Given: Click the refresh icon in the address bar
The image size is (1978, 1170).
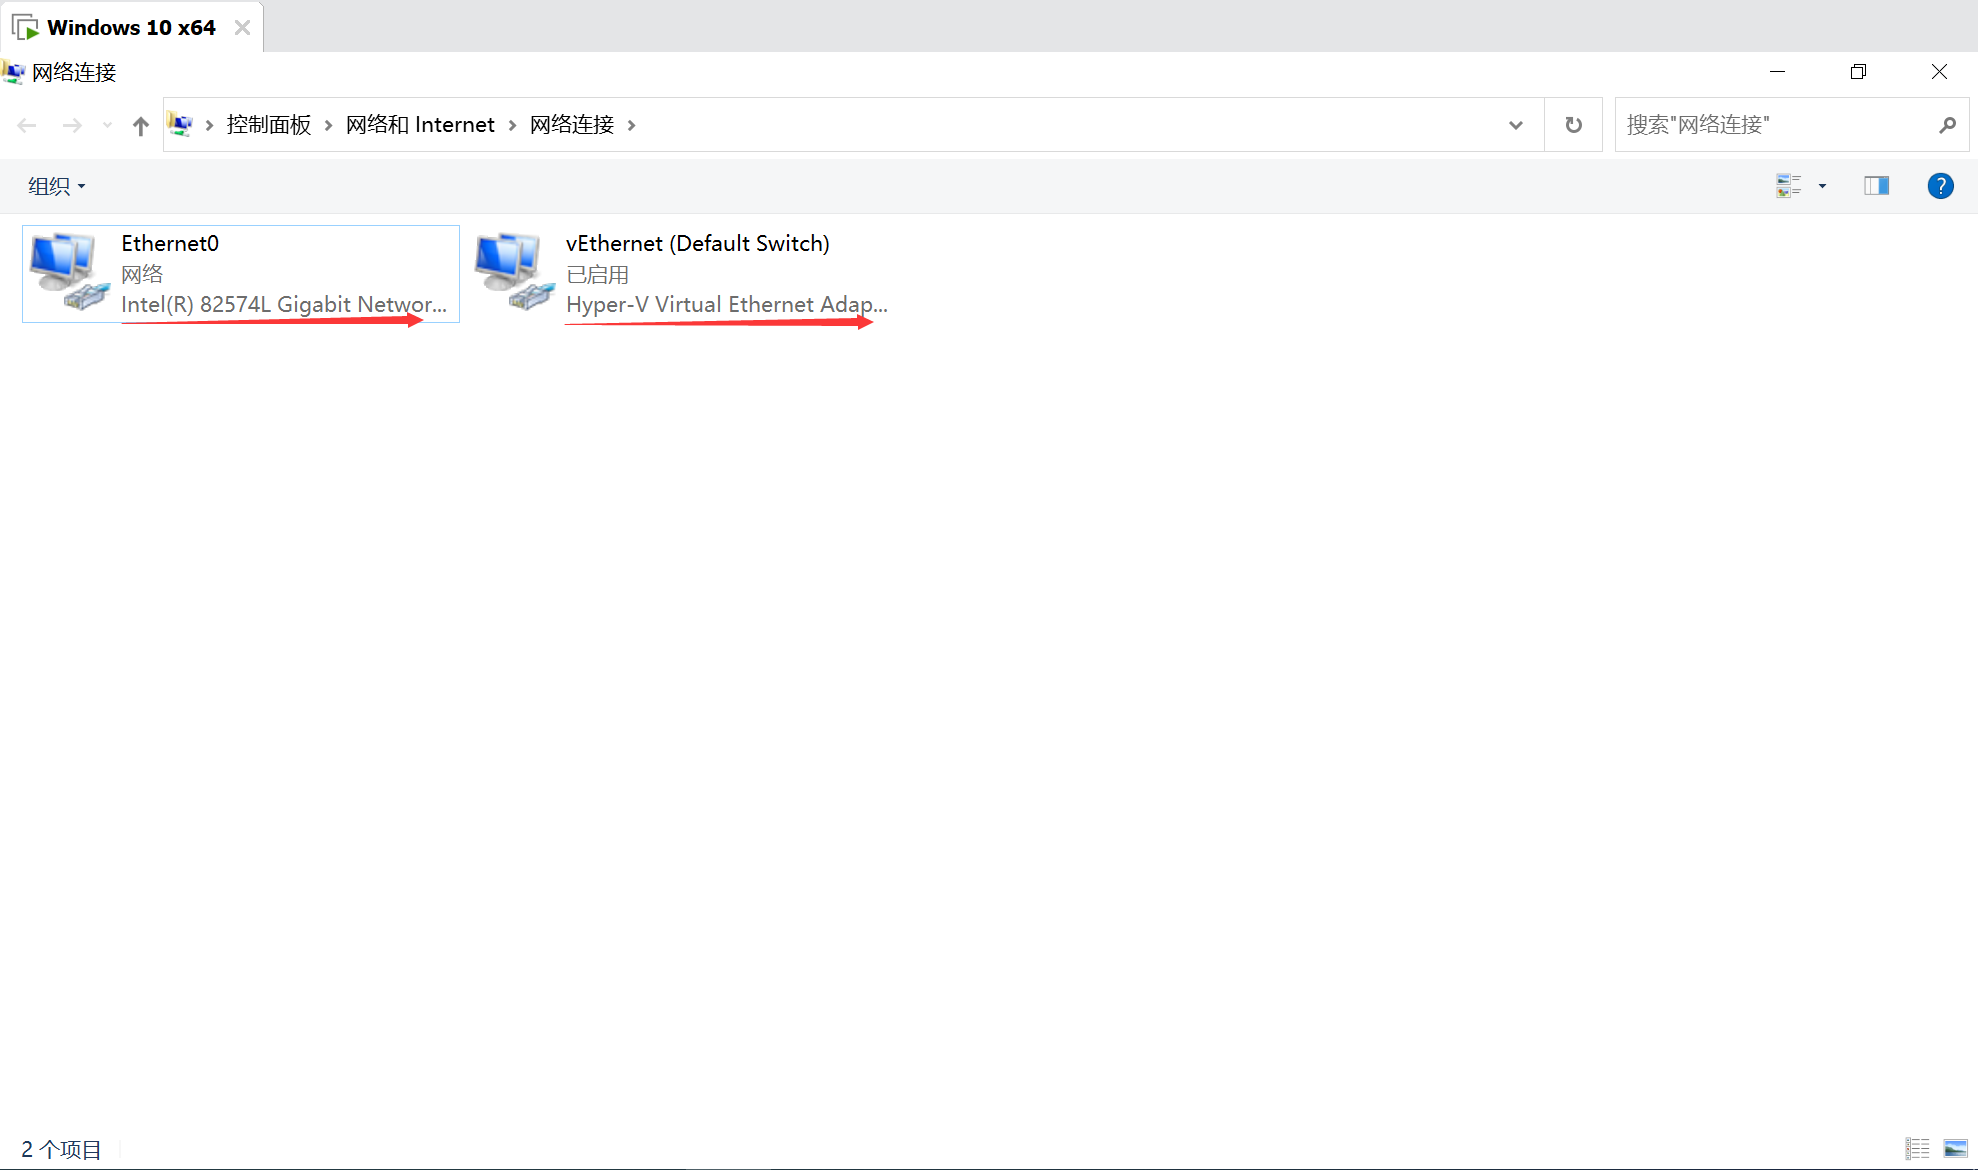Looking at the screenshot, I should [1573, 124].
